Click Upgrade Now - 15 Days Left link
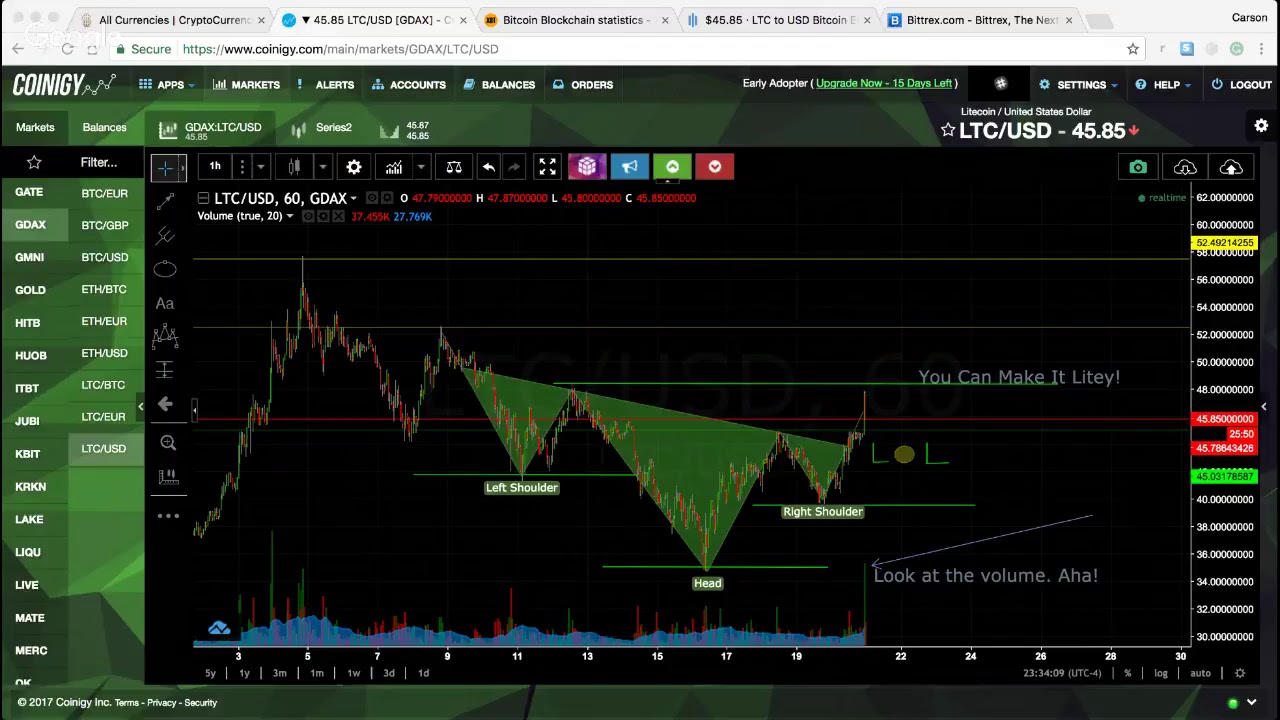Viewport: 1280px width, 720px height. pos(884,83)
